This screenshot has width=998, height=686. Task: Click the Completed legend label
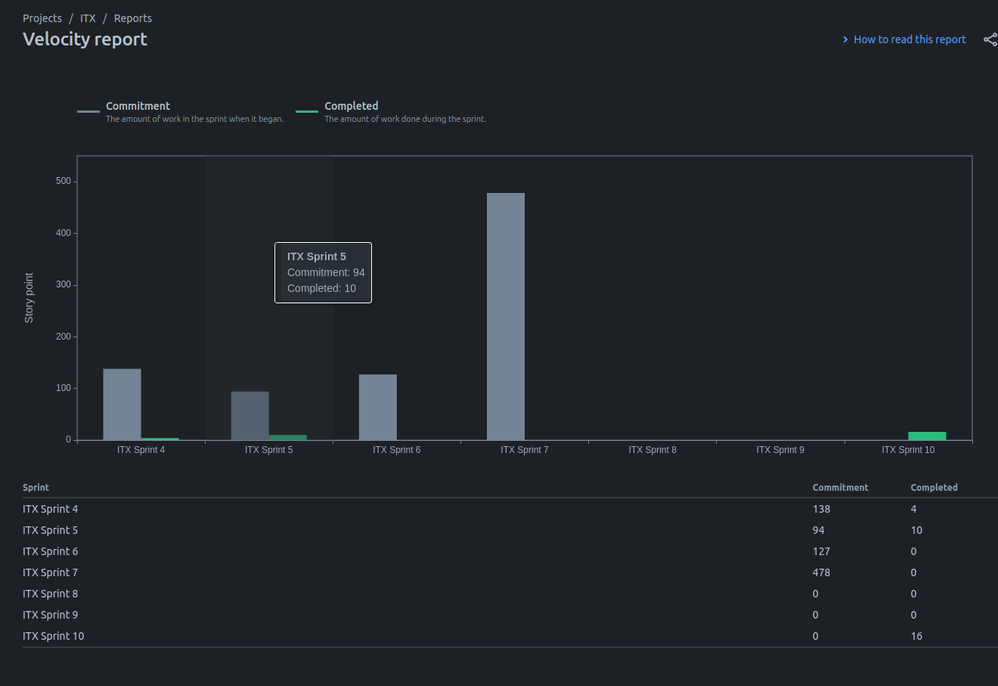pyautogui.click(x=351, y=106)
